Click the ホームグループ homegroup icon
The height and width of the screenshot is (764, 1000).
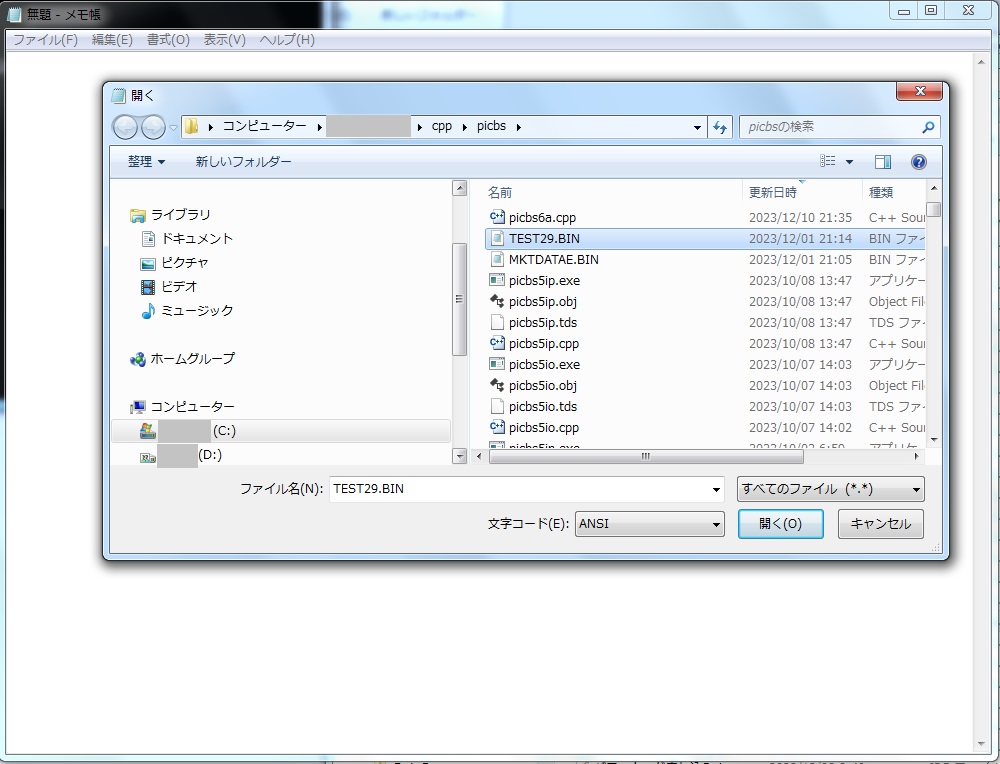pyautogui.click(x=137, y=360)
